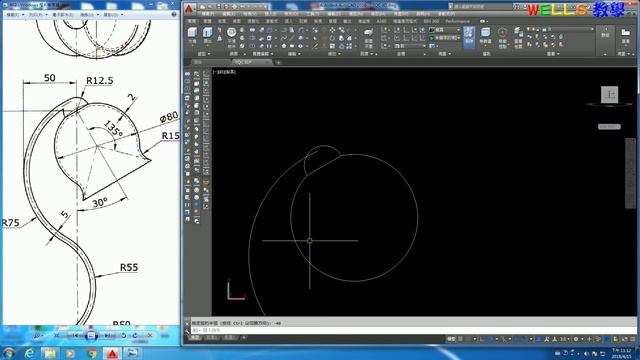Add a new layout with plus button
Screen dimensions: 640x360
point(244,338)
